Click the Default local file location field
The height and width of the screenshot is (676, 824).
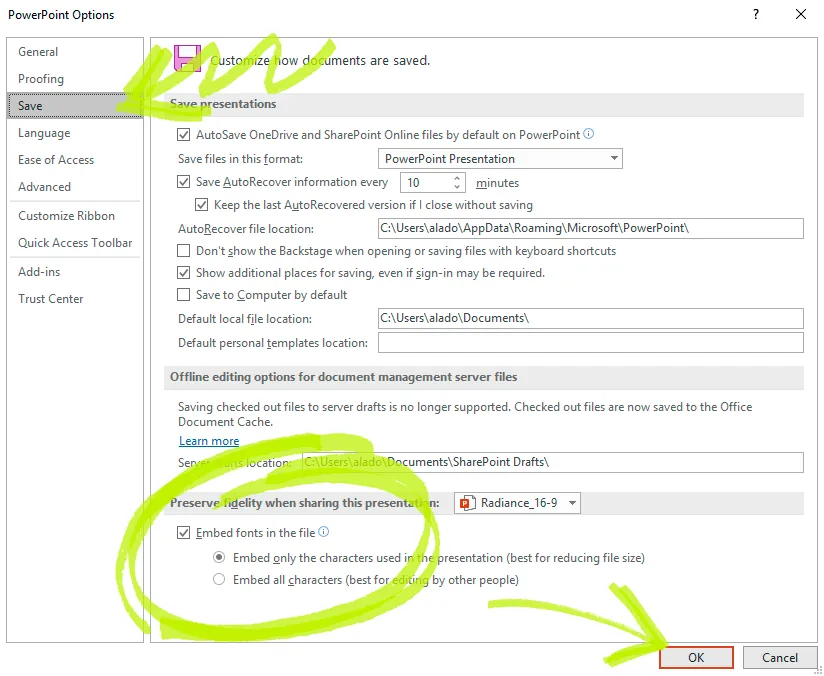(x=591, y=319)
